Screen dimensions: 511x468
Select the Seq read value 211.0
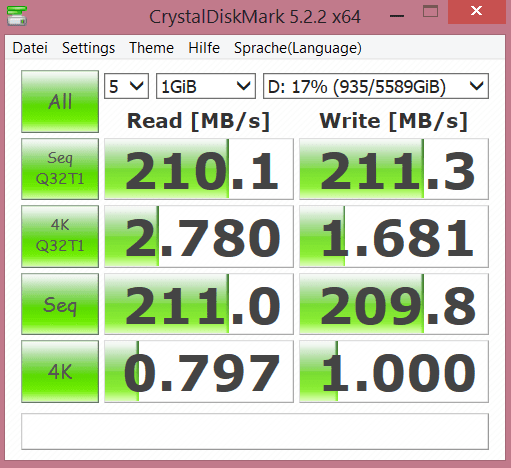(199, 304)
